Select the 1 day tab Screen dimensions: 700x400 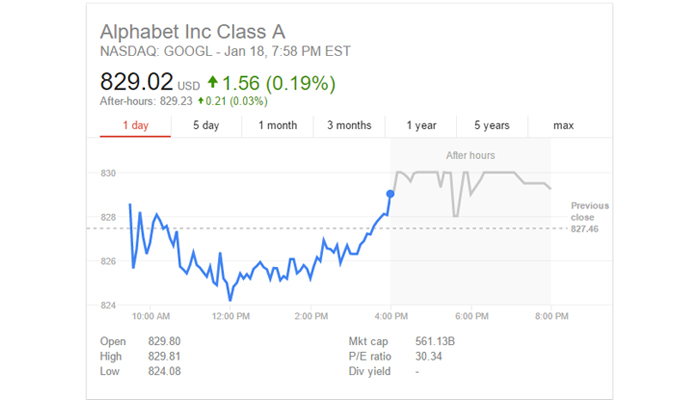coord(135,125)
